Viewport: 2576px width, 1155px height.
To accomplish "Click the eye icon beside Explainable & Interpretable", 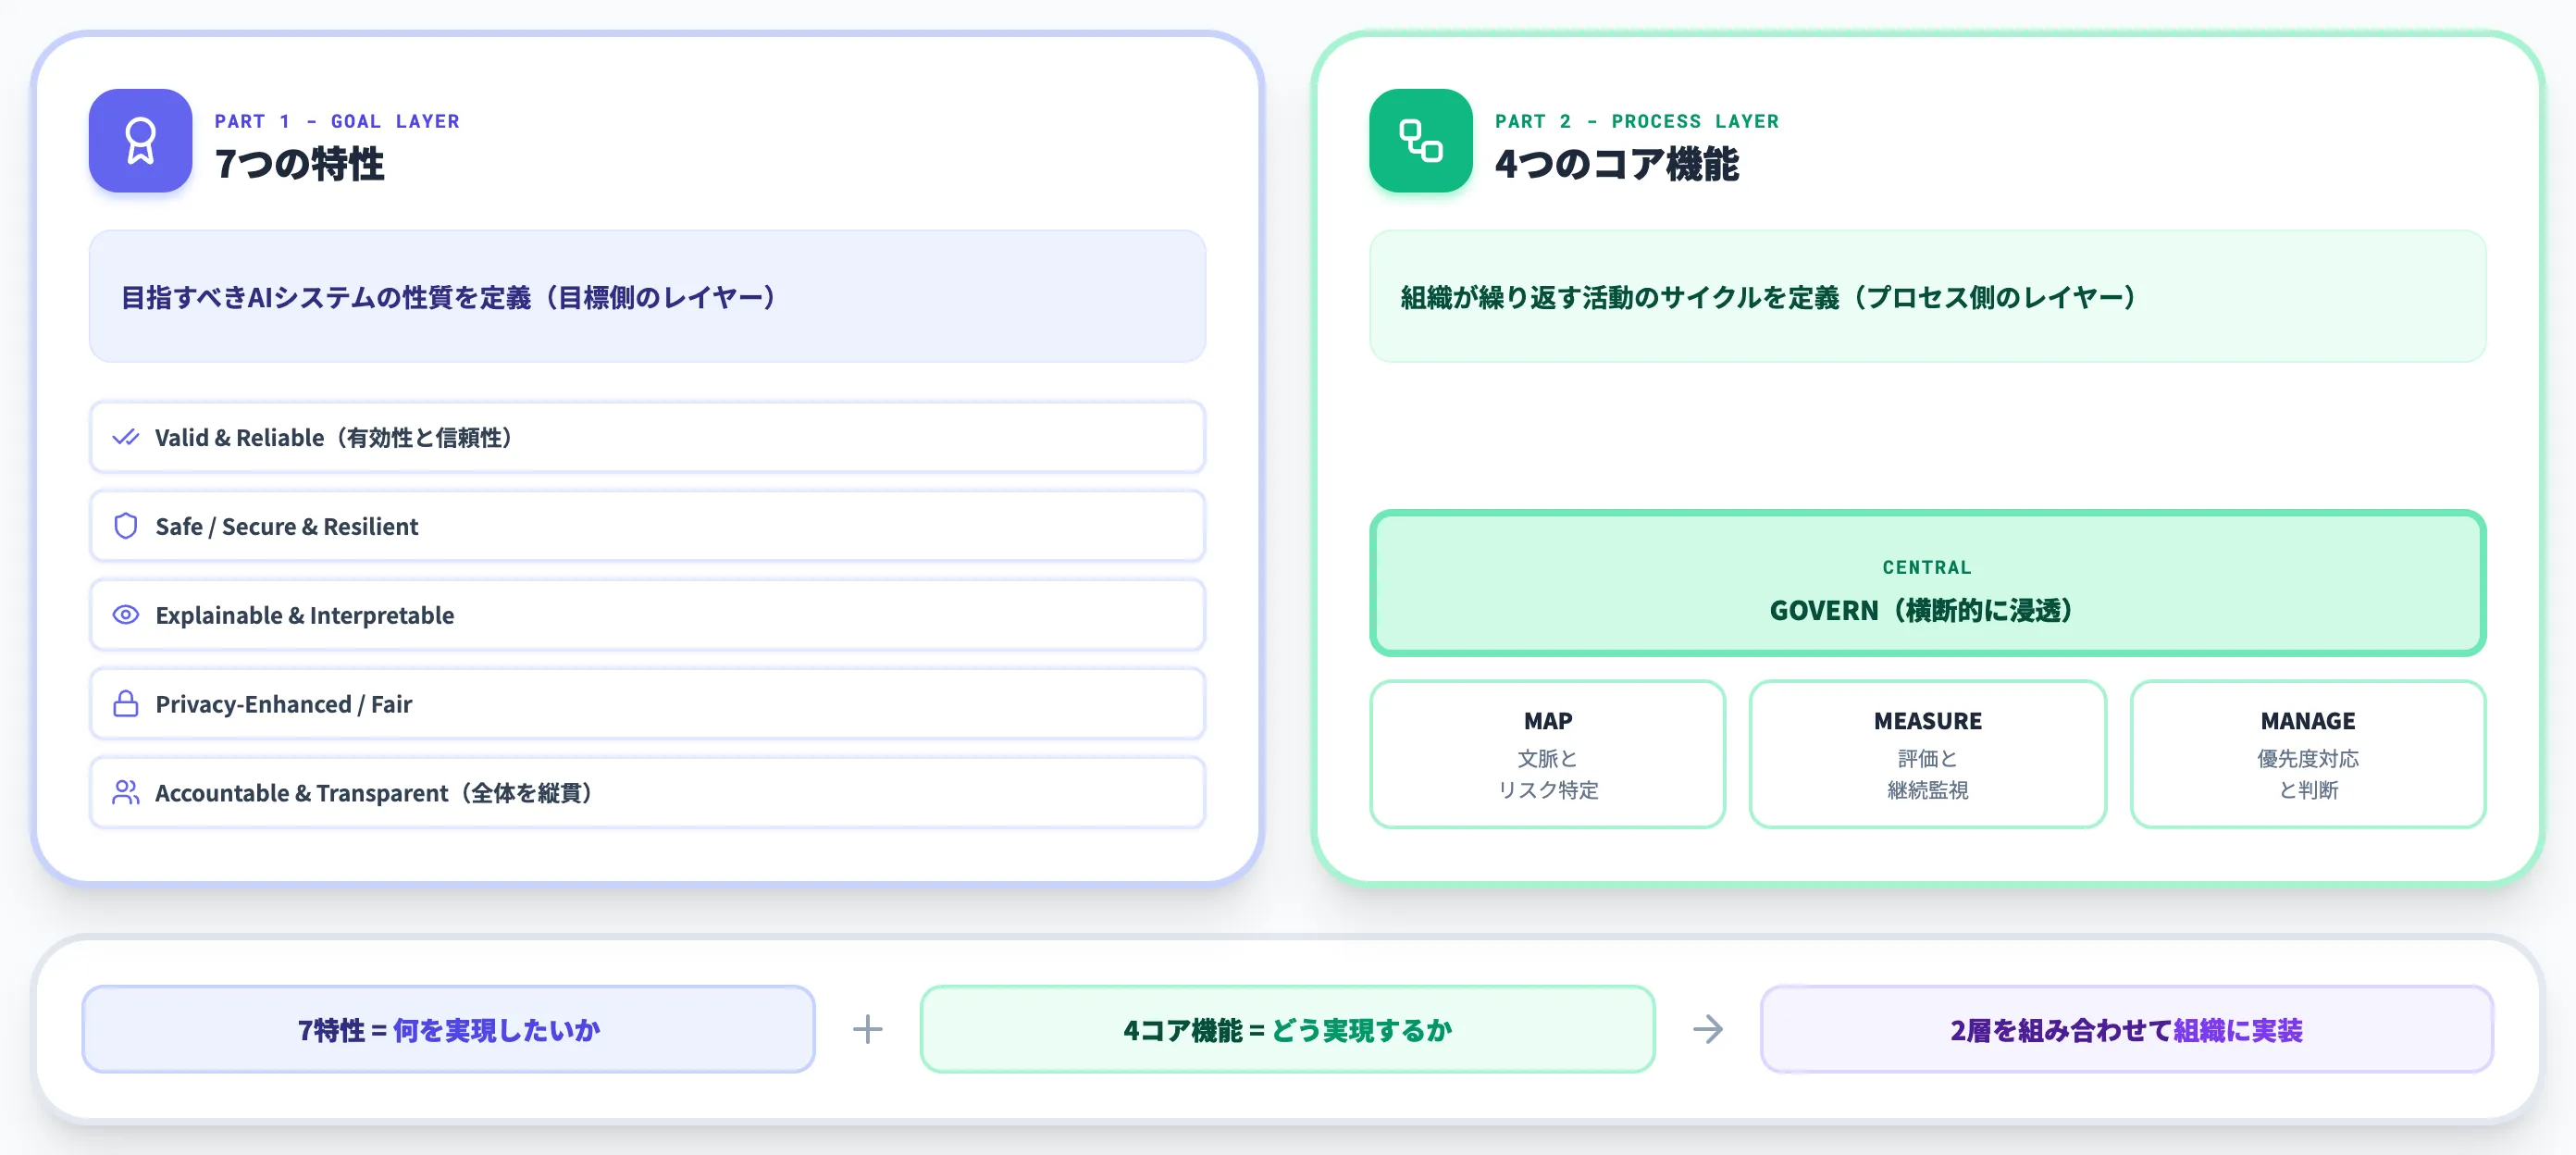I will point(126,615).
